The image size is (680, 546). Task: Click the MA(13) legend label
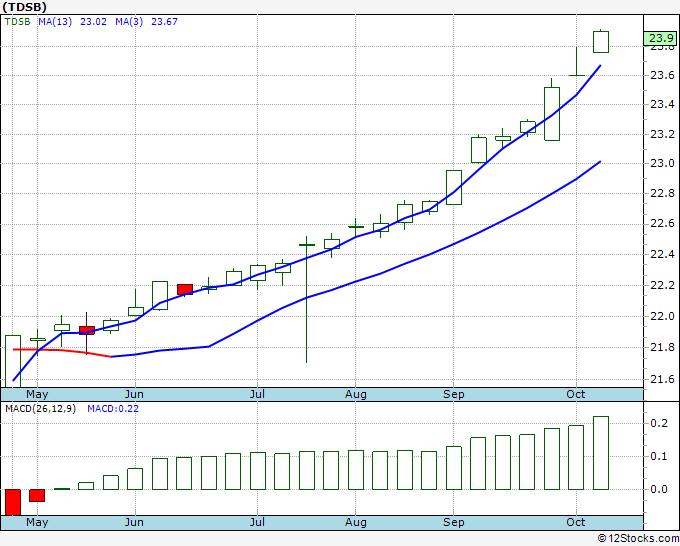[x=55, y=22]
